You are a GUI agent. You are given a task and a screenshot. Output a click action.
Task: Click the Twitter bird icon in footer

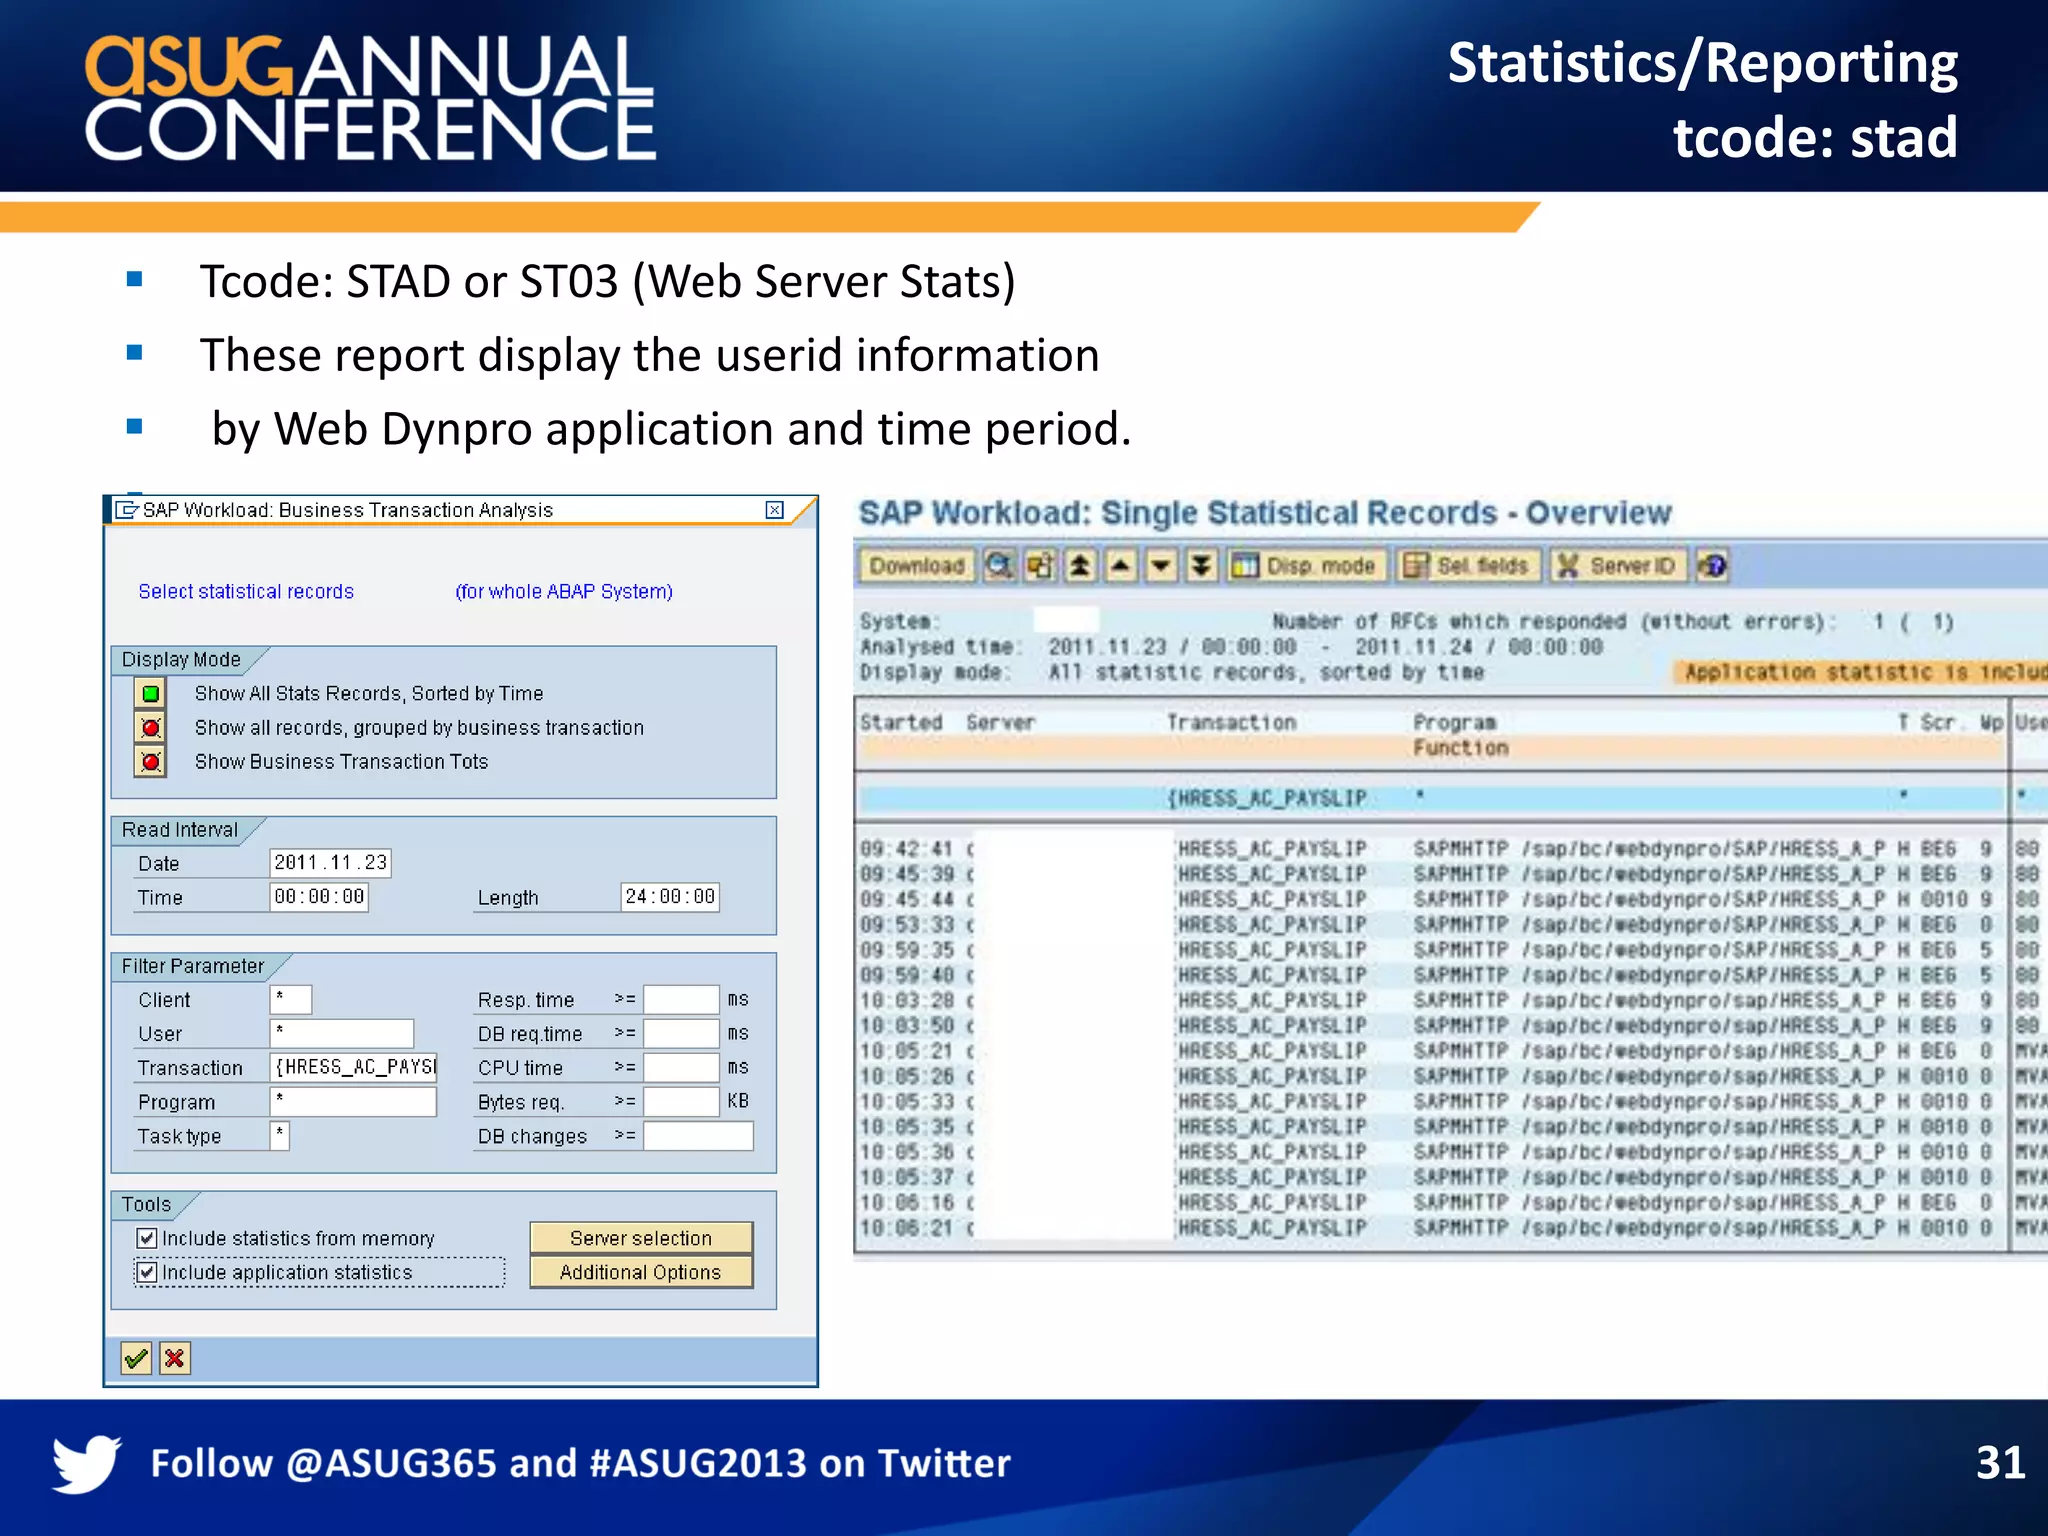tap(87, 1463)
